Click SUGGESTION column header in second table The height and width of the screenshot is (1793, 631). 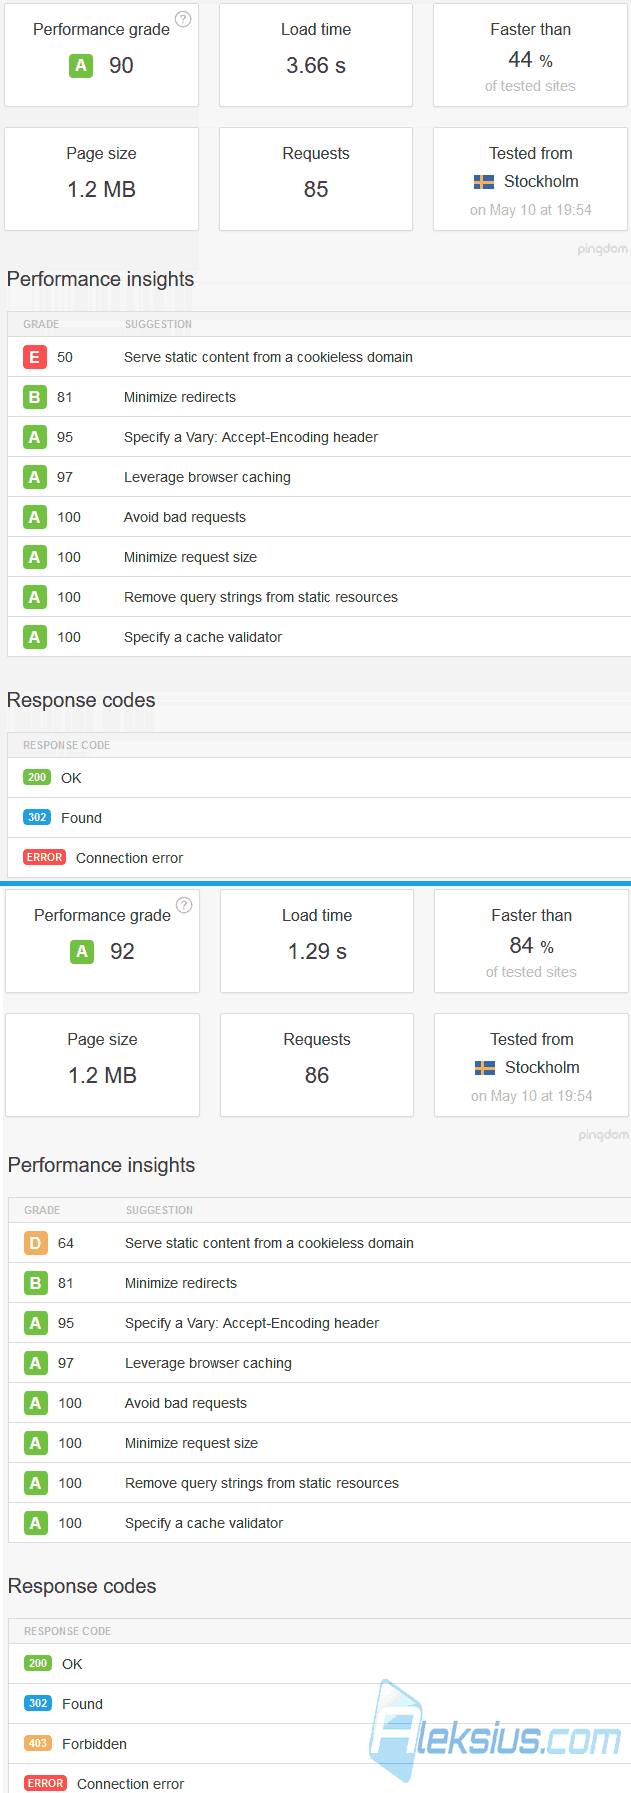pyautogui.click(x=159, y=1210)
